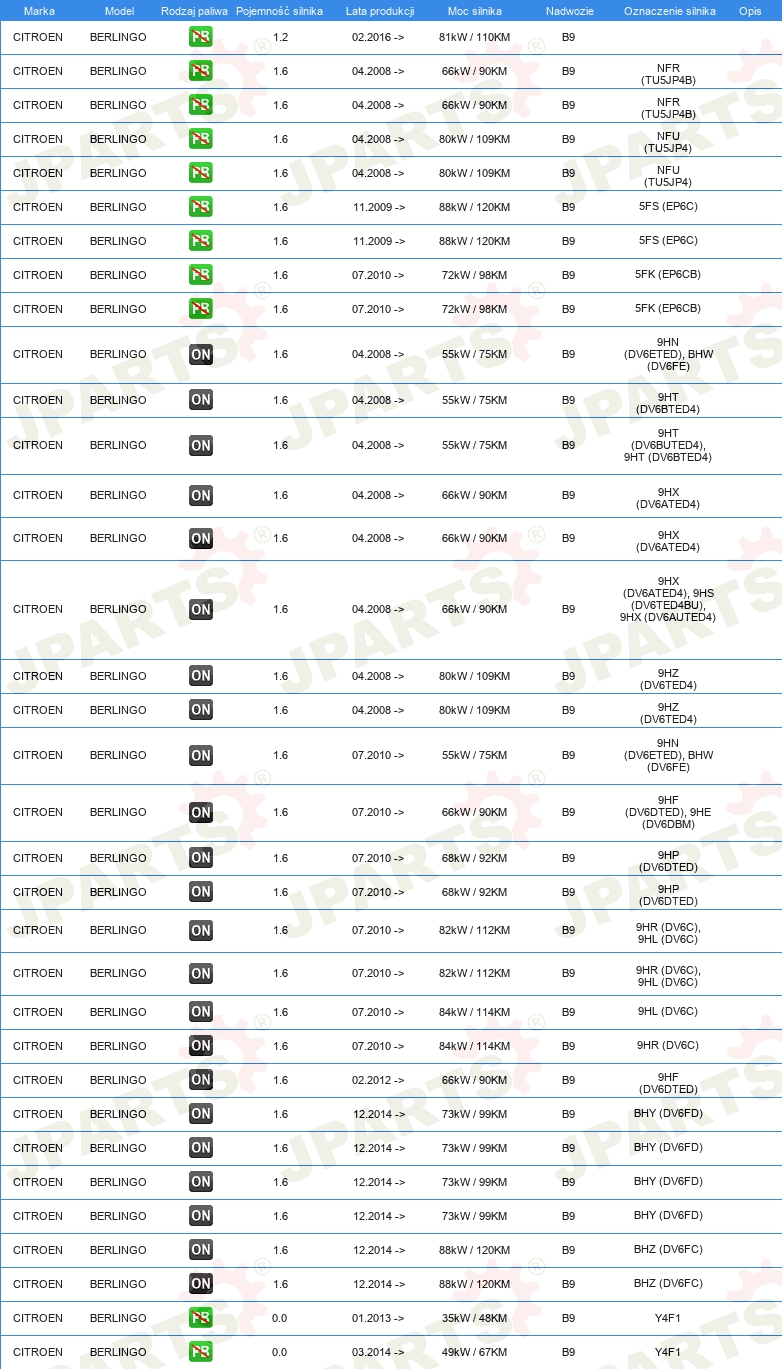Click the ON icon in the 84kW 9HR (DV6C) row
The image size is (782, 1369).
pos(201,1045)
